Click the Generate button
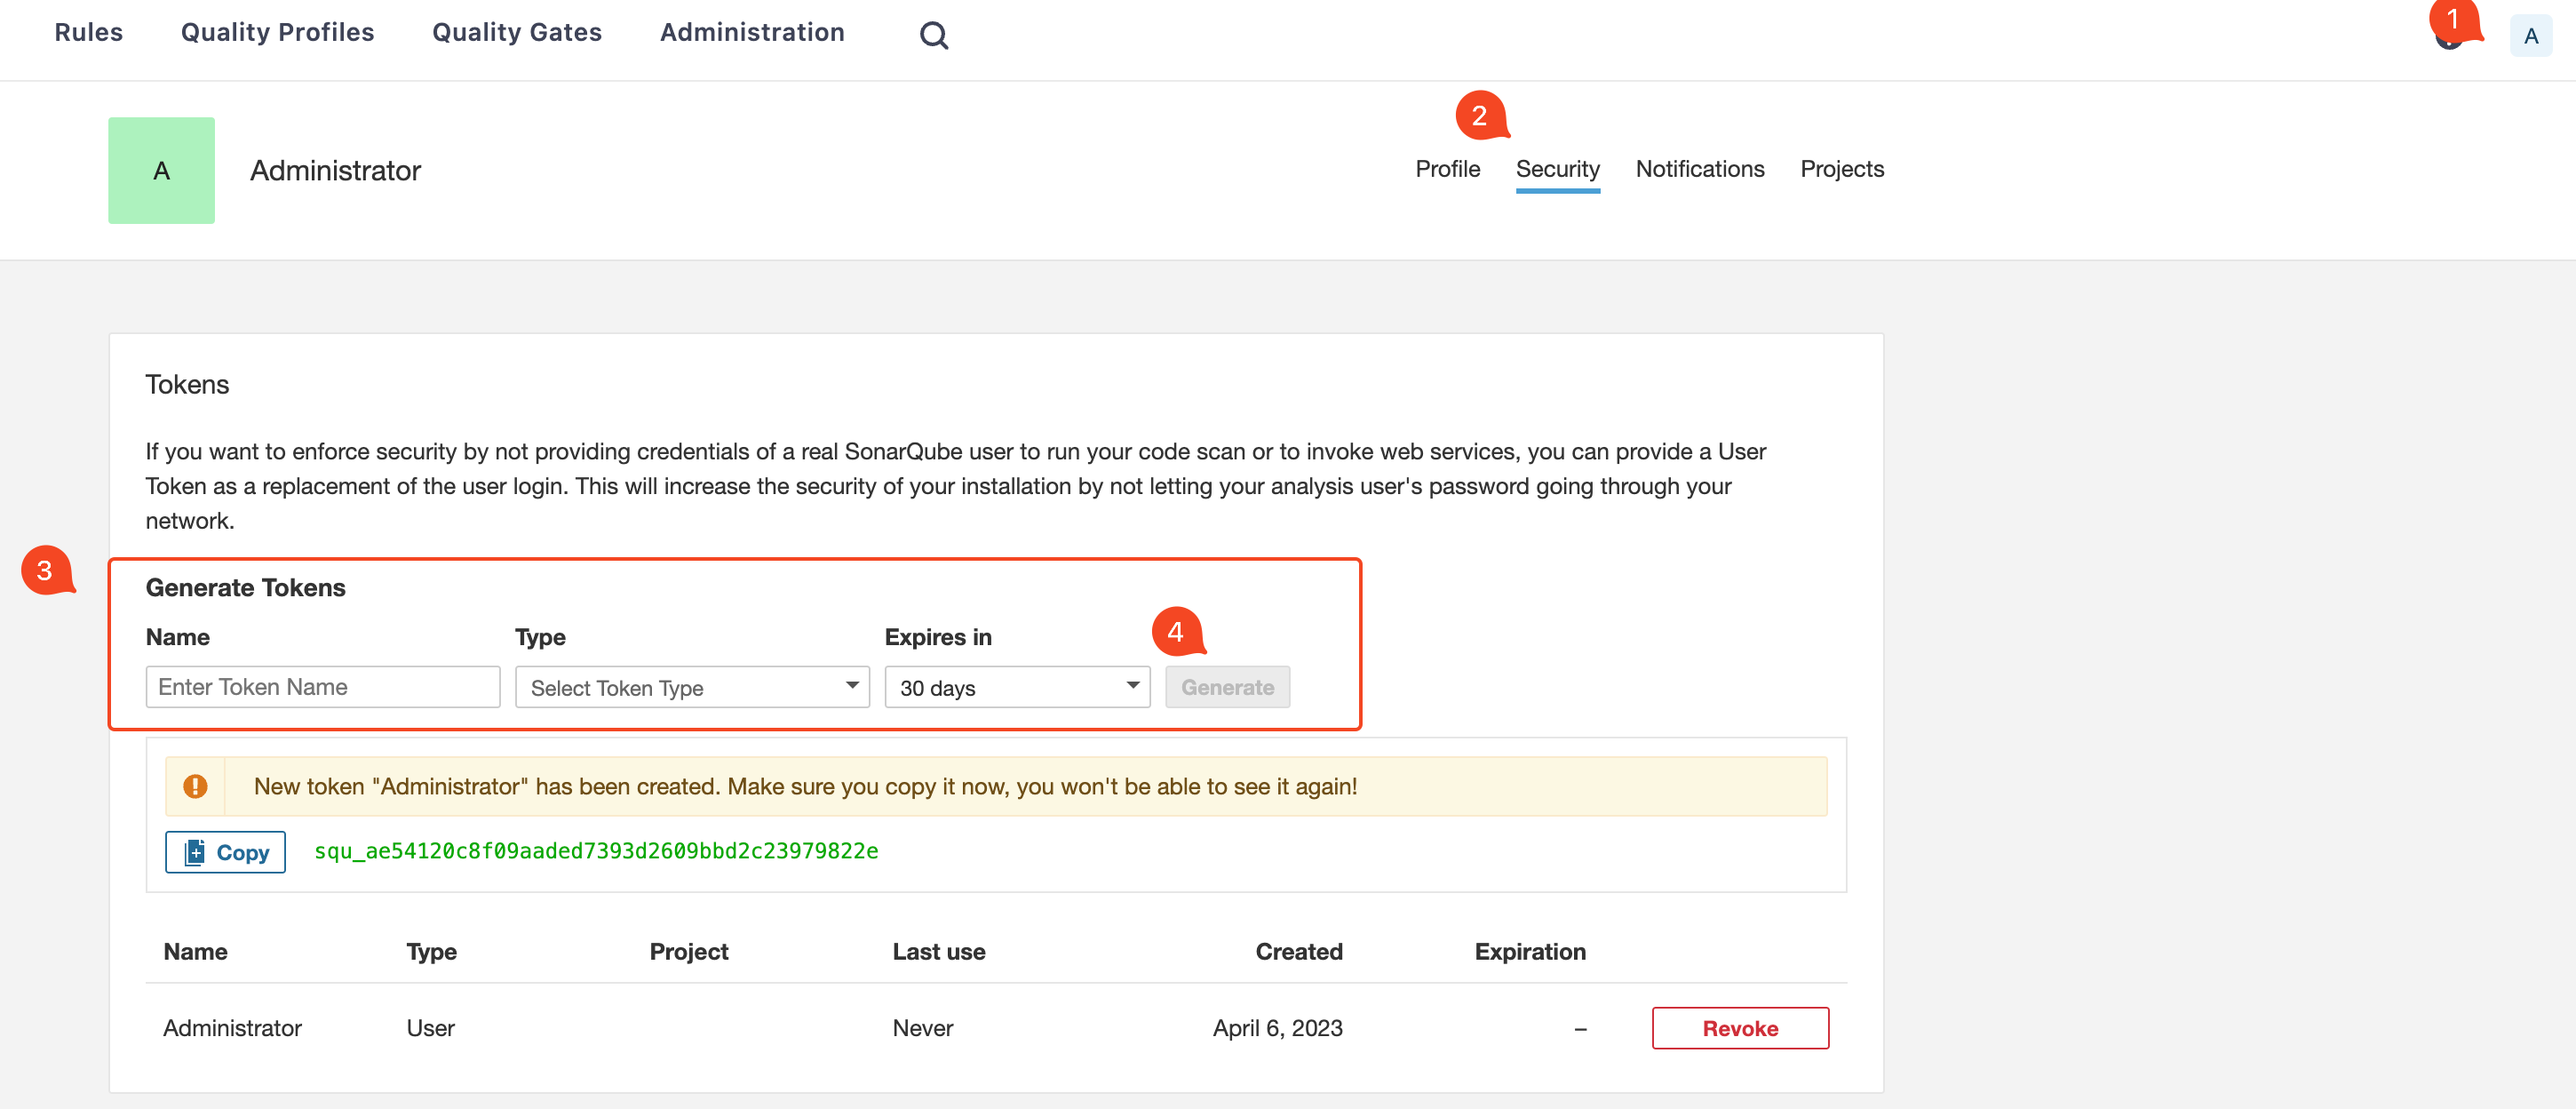 pos(1226,687)
